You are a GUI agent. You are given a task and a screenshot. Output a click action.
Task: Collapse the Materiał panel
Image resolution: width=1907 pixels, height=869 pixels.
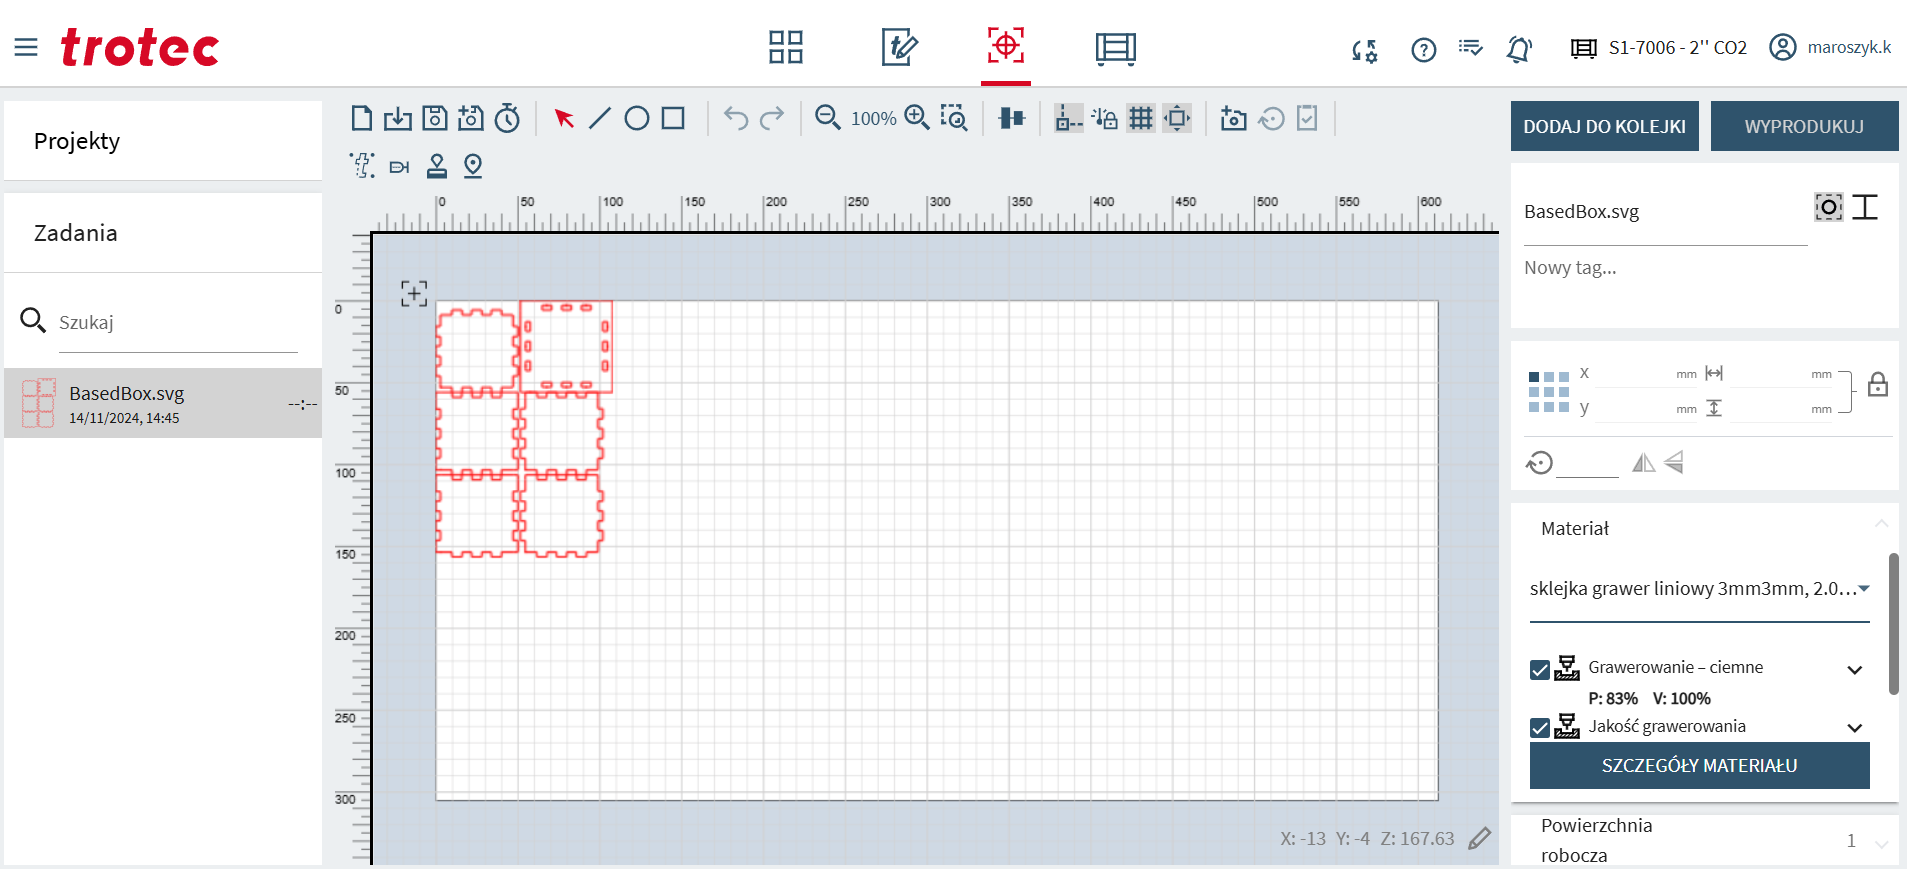pos(1881,523)
